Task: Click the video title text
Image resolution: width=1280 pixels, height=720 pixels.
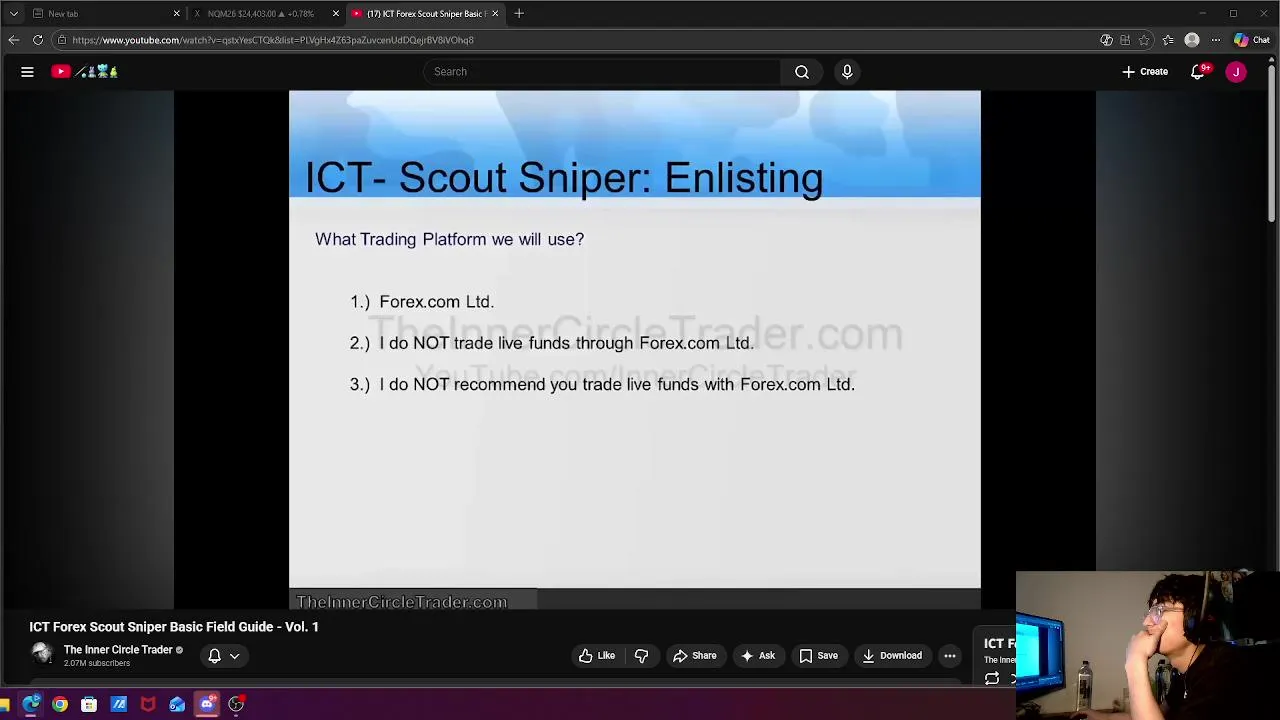Action: pyautogui.click(x=174, y=627)
